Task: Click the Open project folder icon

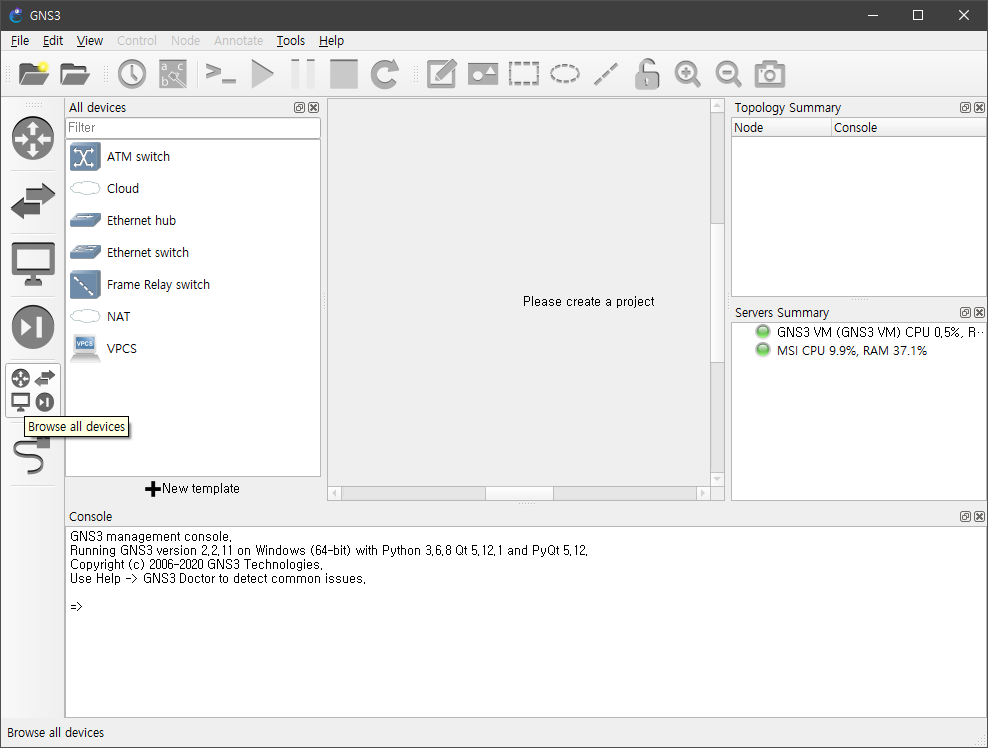Action: (74, 74)
